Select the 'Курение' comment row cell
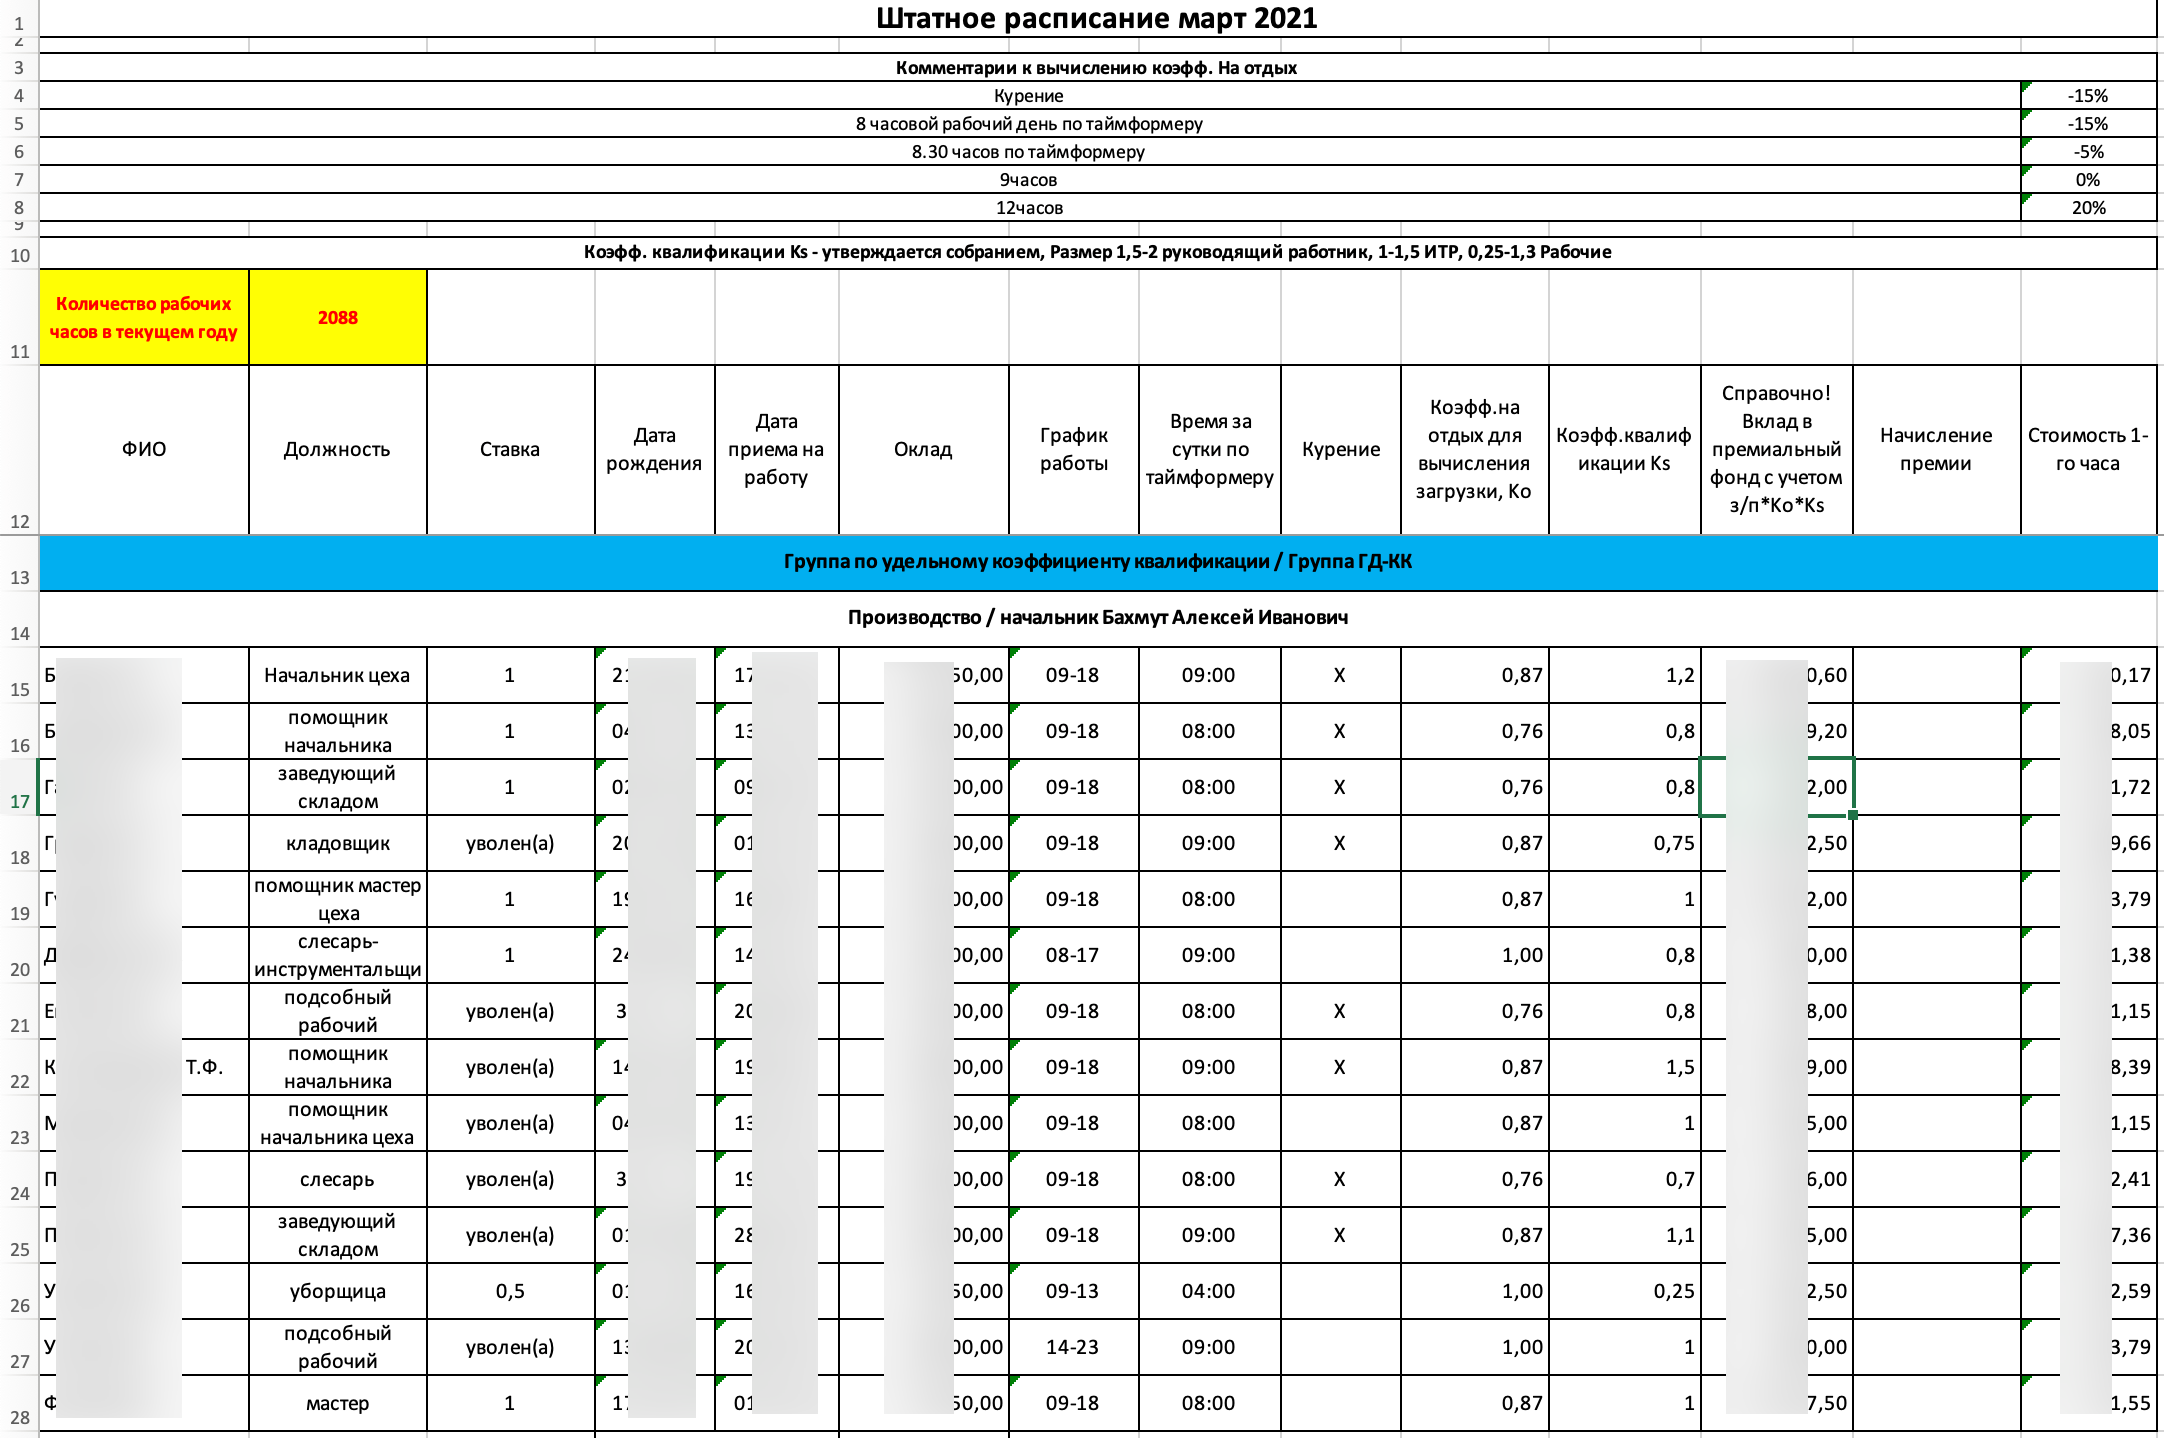Screen dimensions: 2164x1438 click(1029, 96)
